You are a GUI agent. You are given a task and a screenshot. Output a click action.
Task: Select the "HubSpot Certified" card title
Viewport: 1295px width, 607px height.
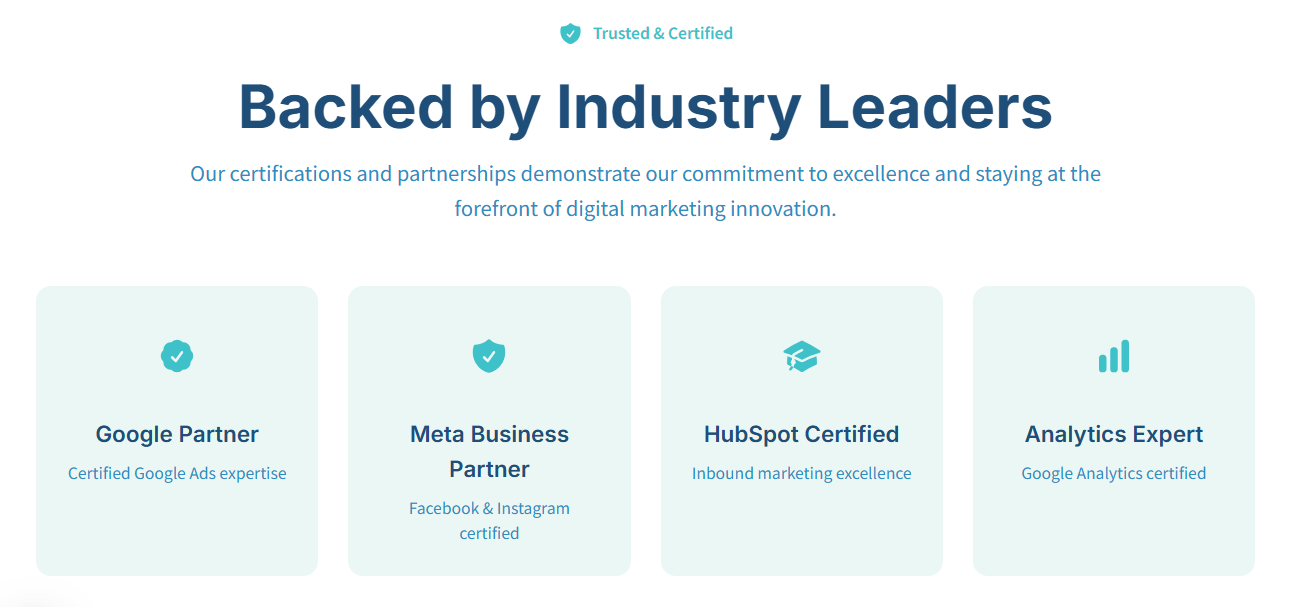click(x=801, y=434)
